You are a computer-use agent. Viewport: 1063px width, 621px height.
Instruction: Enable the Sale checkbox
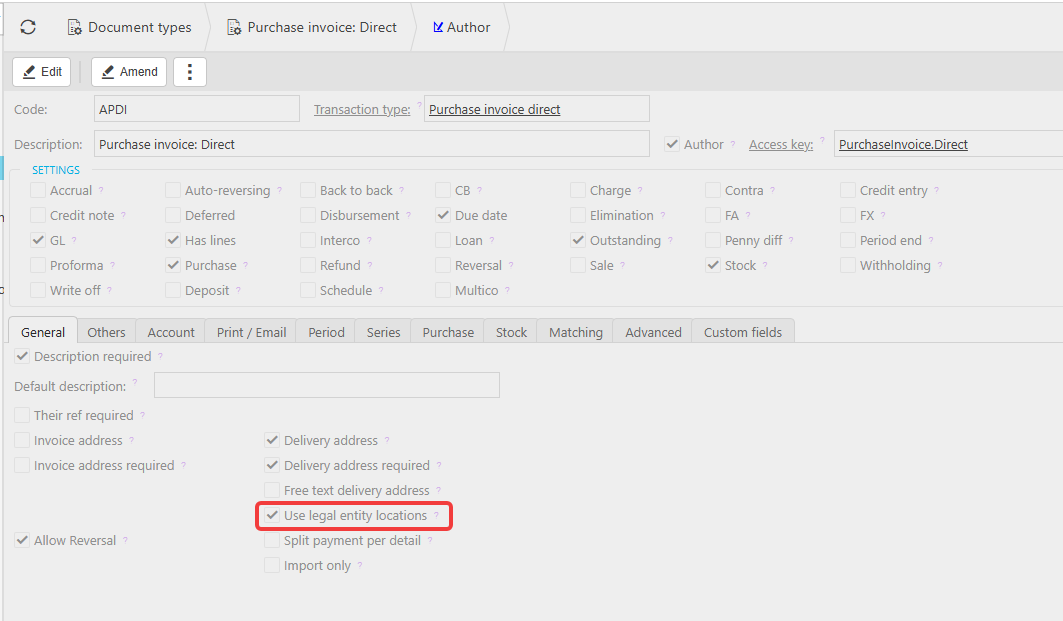(x=578, y=266)
